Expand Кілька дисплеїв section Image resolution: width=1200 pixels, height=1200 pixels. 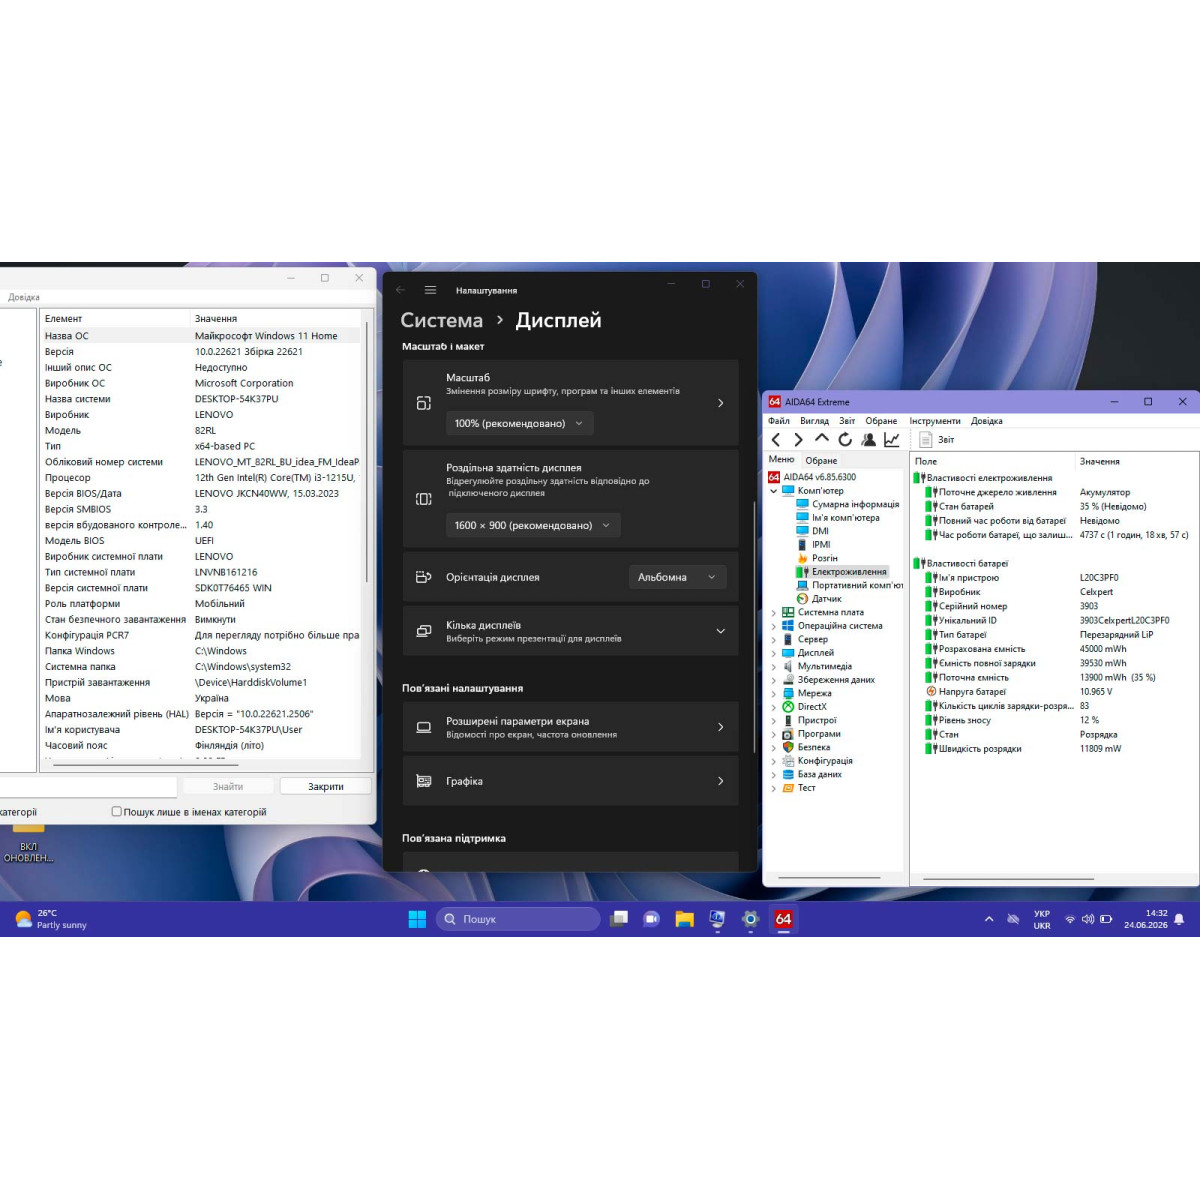tap(571, 631)
